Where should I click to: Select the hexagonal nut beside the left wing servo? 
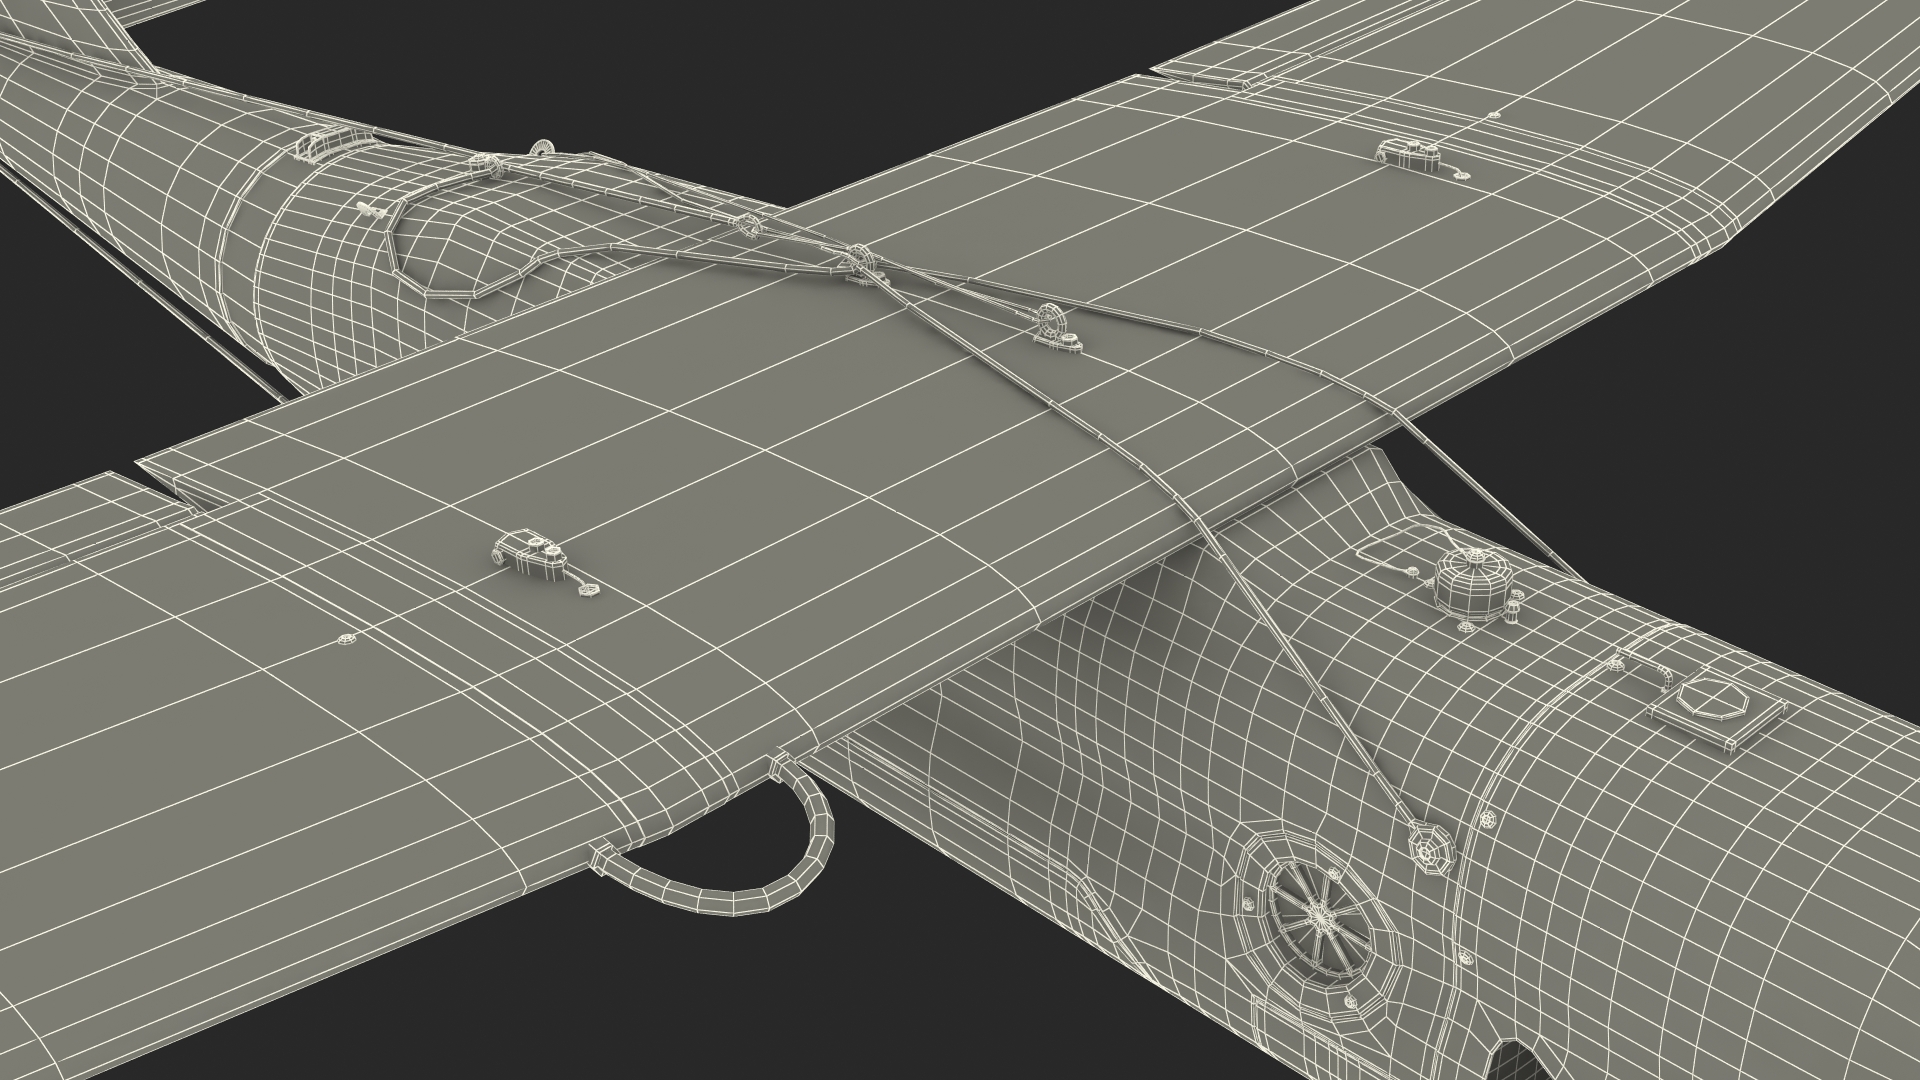point(588,591)
